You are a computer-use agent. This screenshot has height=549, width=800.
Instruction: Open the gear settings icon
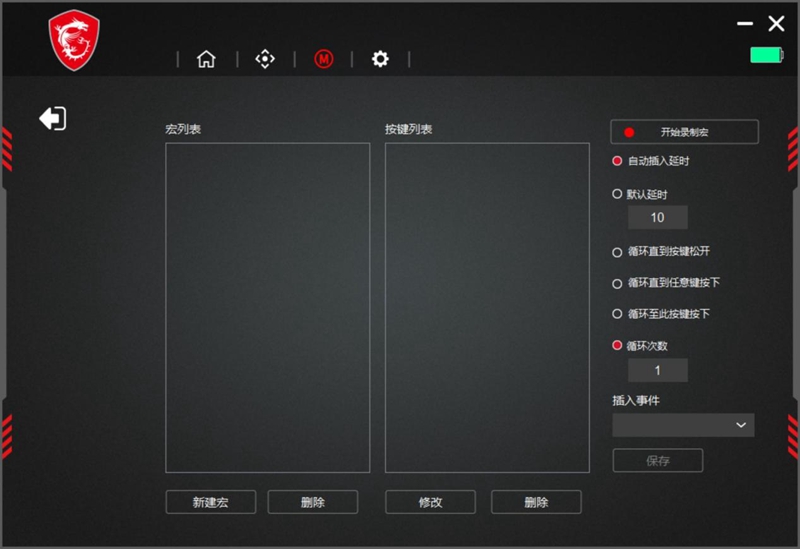pos(380,59)
